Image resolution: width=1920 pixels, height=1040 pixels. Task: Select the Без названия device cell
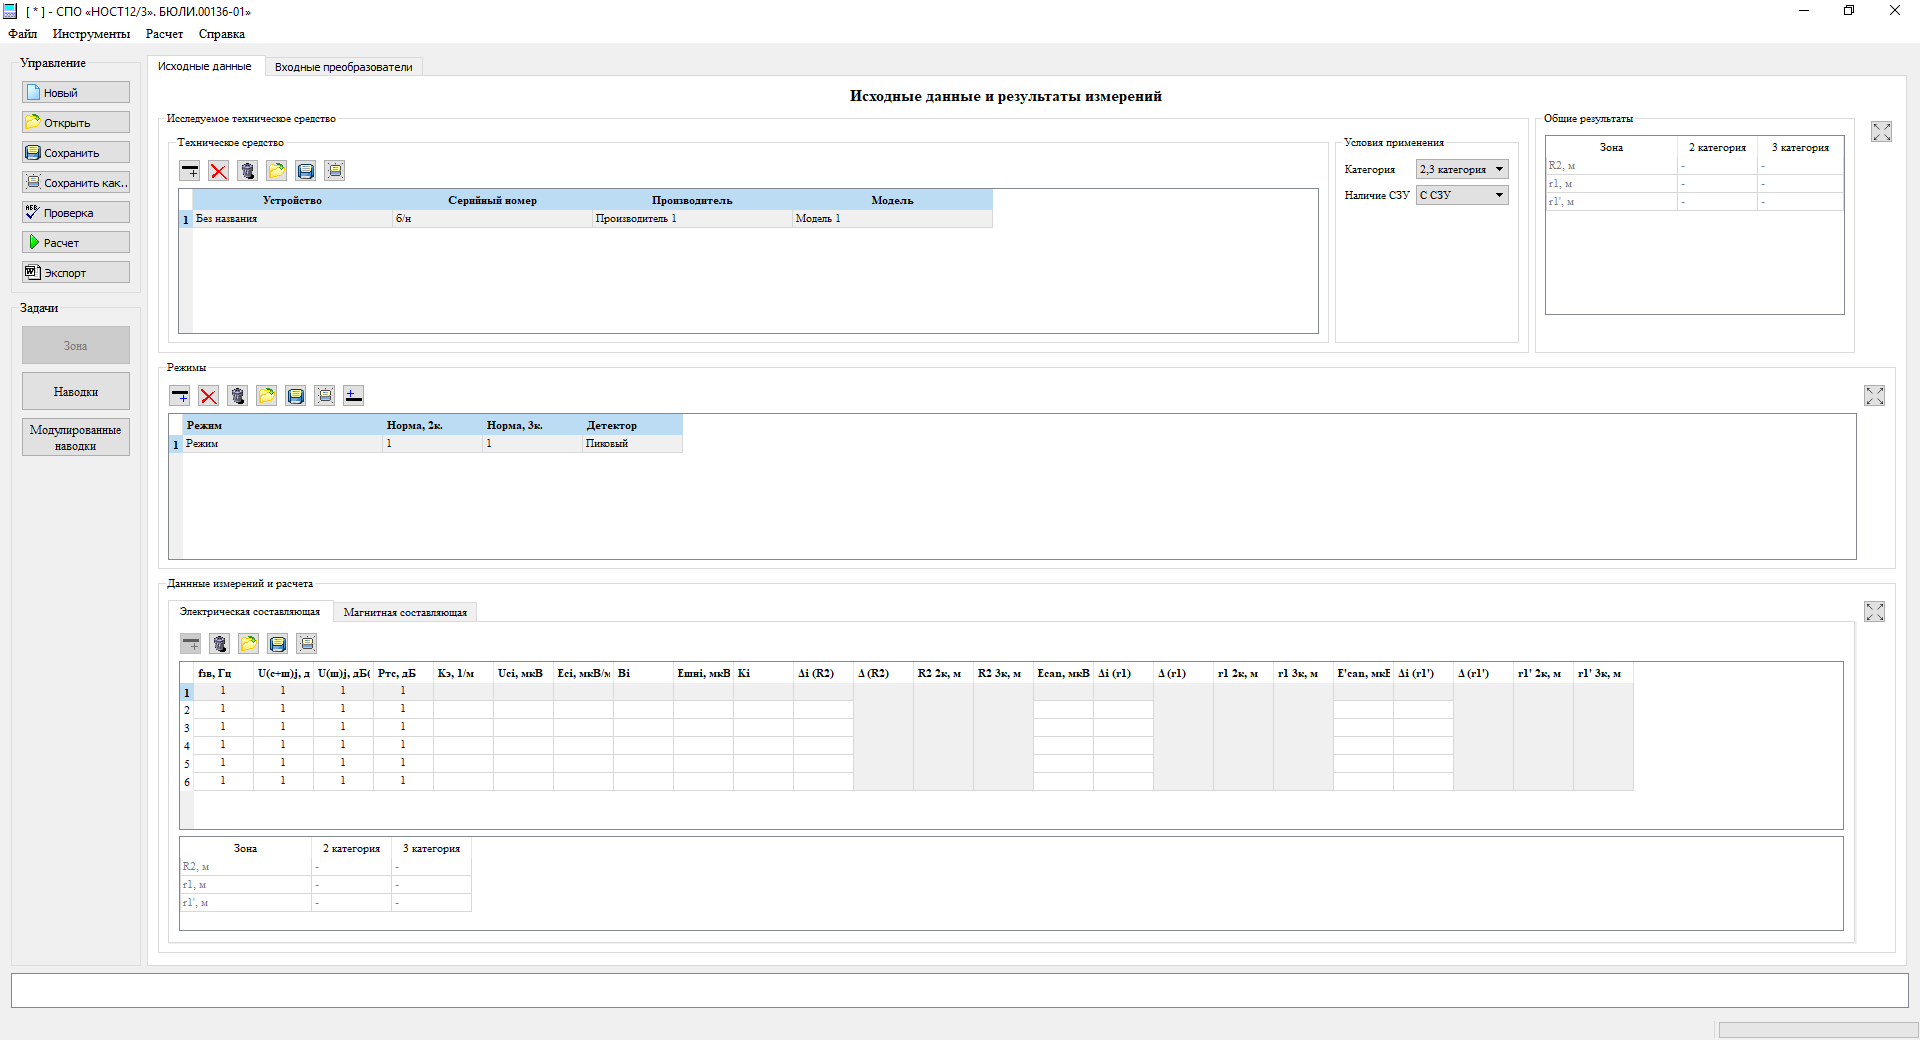pos(292,219)
